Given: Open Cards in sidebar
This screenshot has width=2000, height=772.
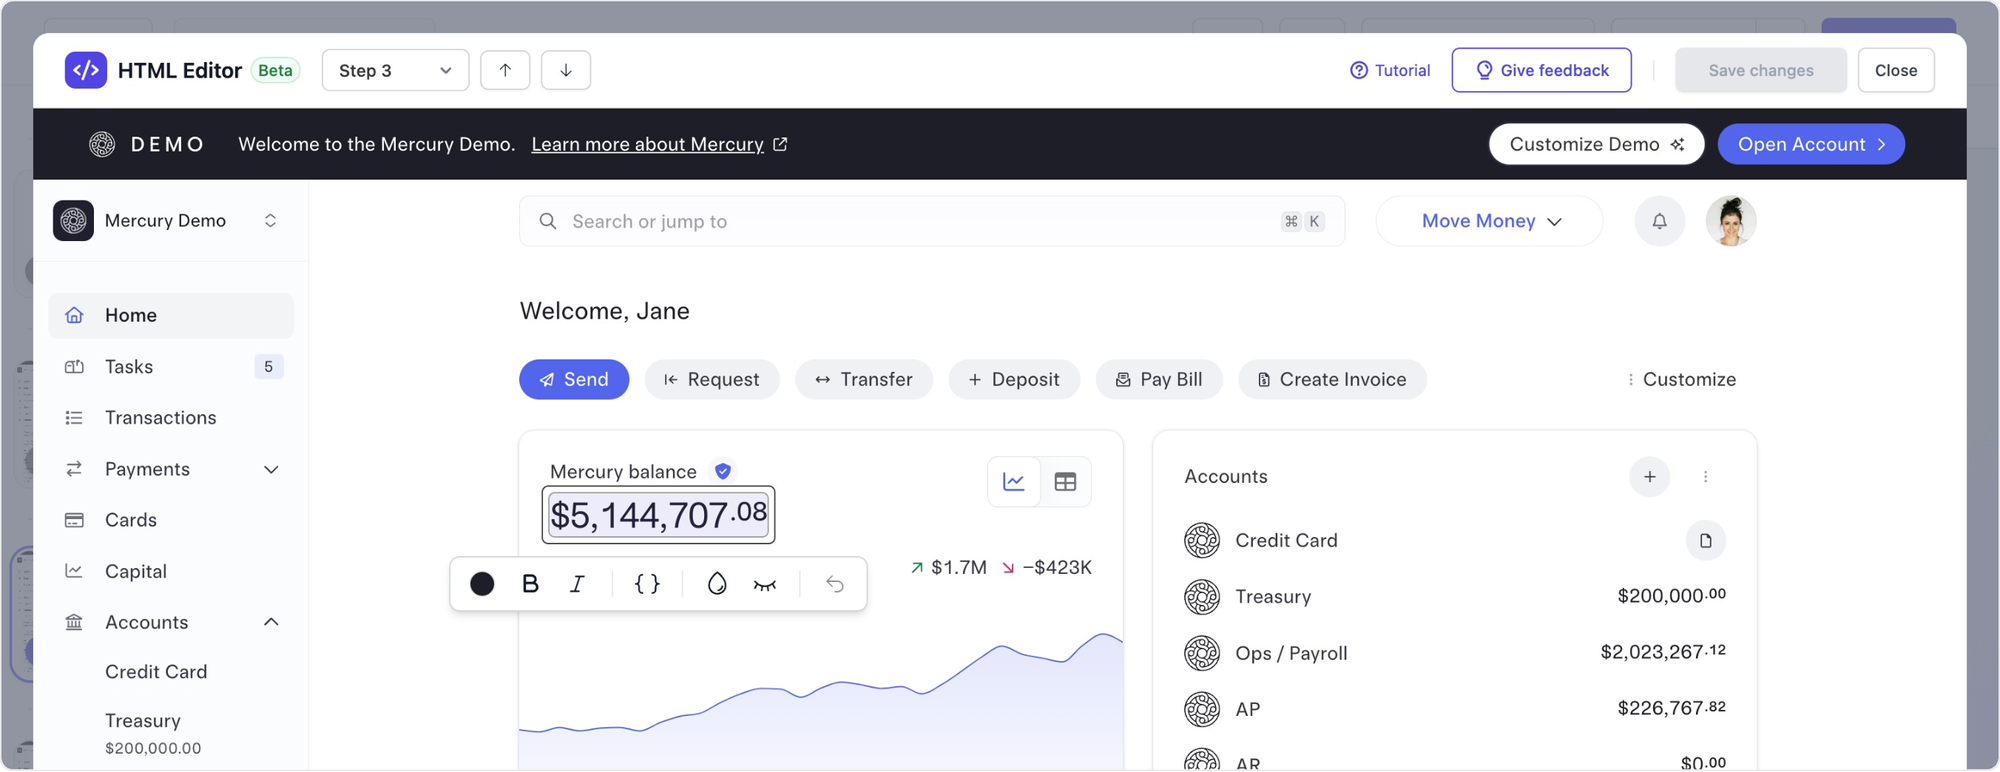Looking at the screenshot, I should [x=171, y=520].
